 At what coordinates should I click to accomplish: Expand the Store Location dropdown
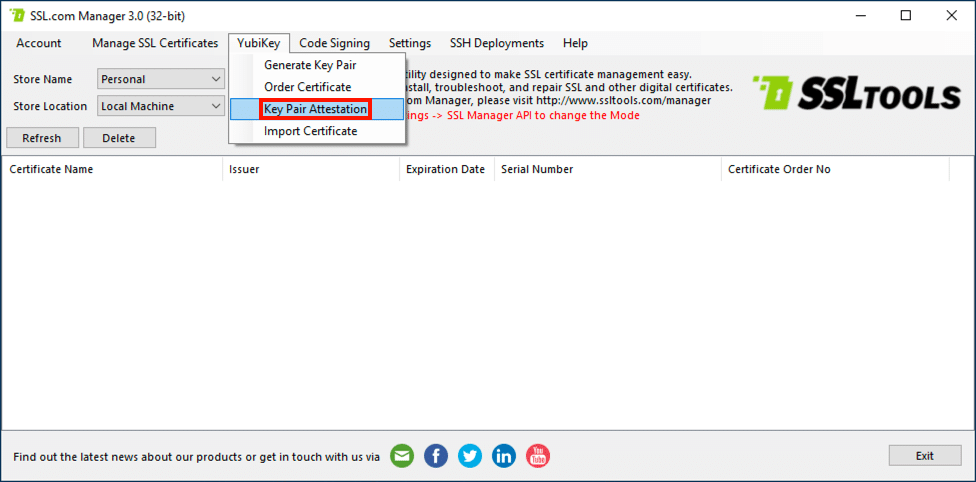[x=161, y=106]
